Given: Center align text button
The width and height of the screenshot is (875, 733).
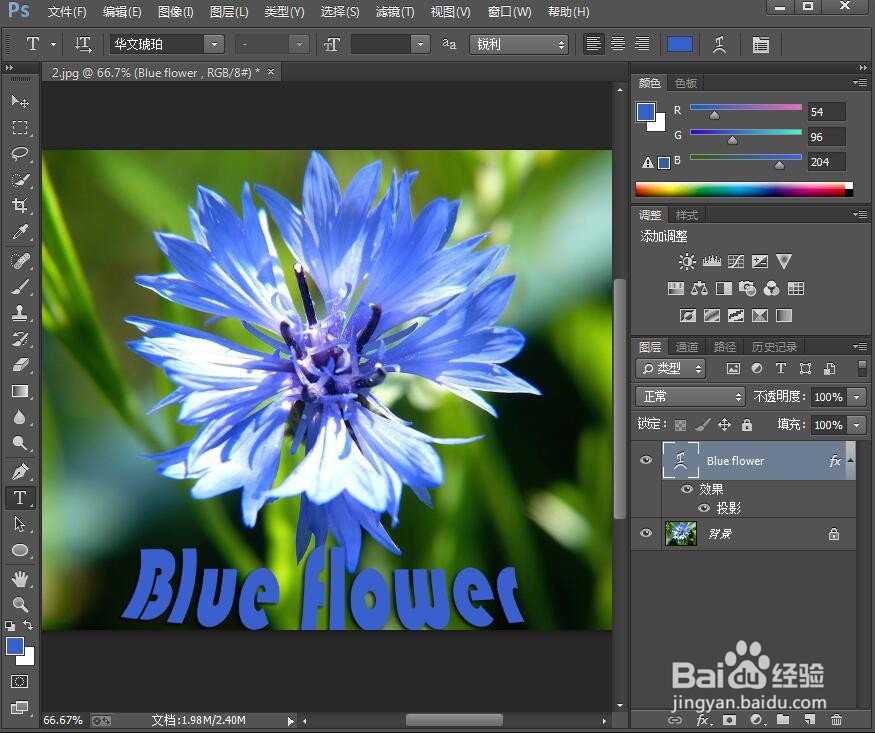Looking at the screenshot, I should 618,44.
